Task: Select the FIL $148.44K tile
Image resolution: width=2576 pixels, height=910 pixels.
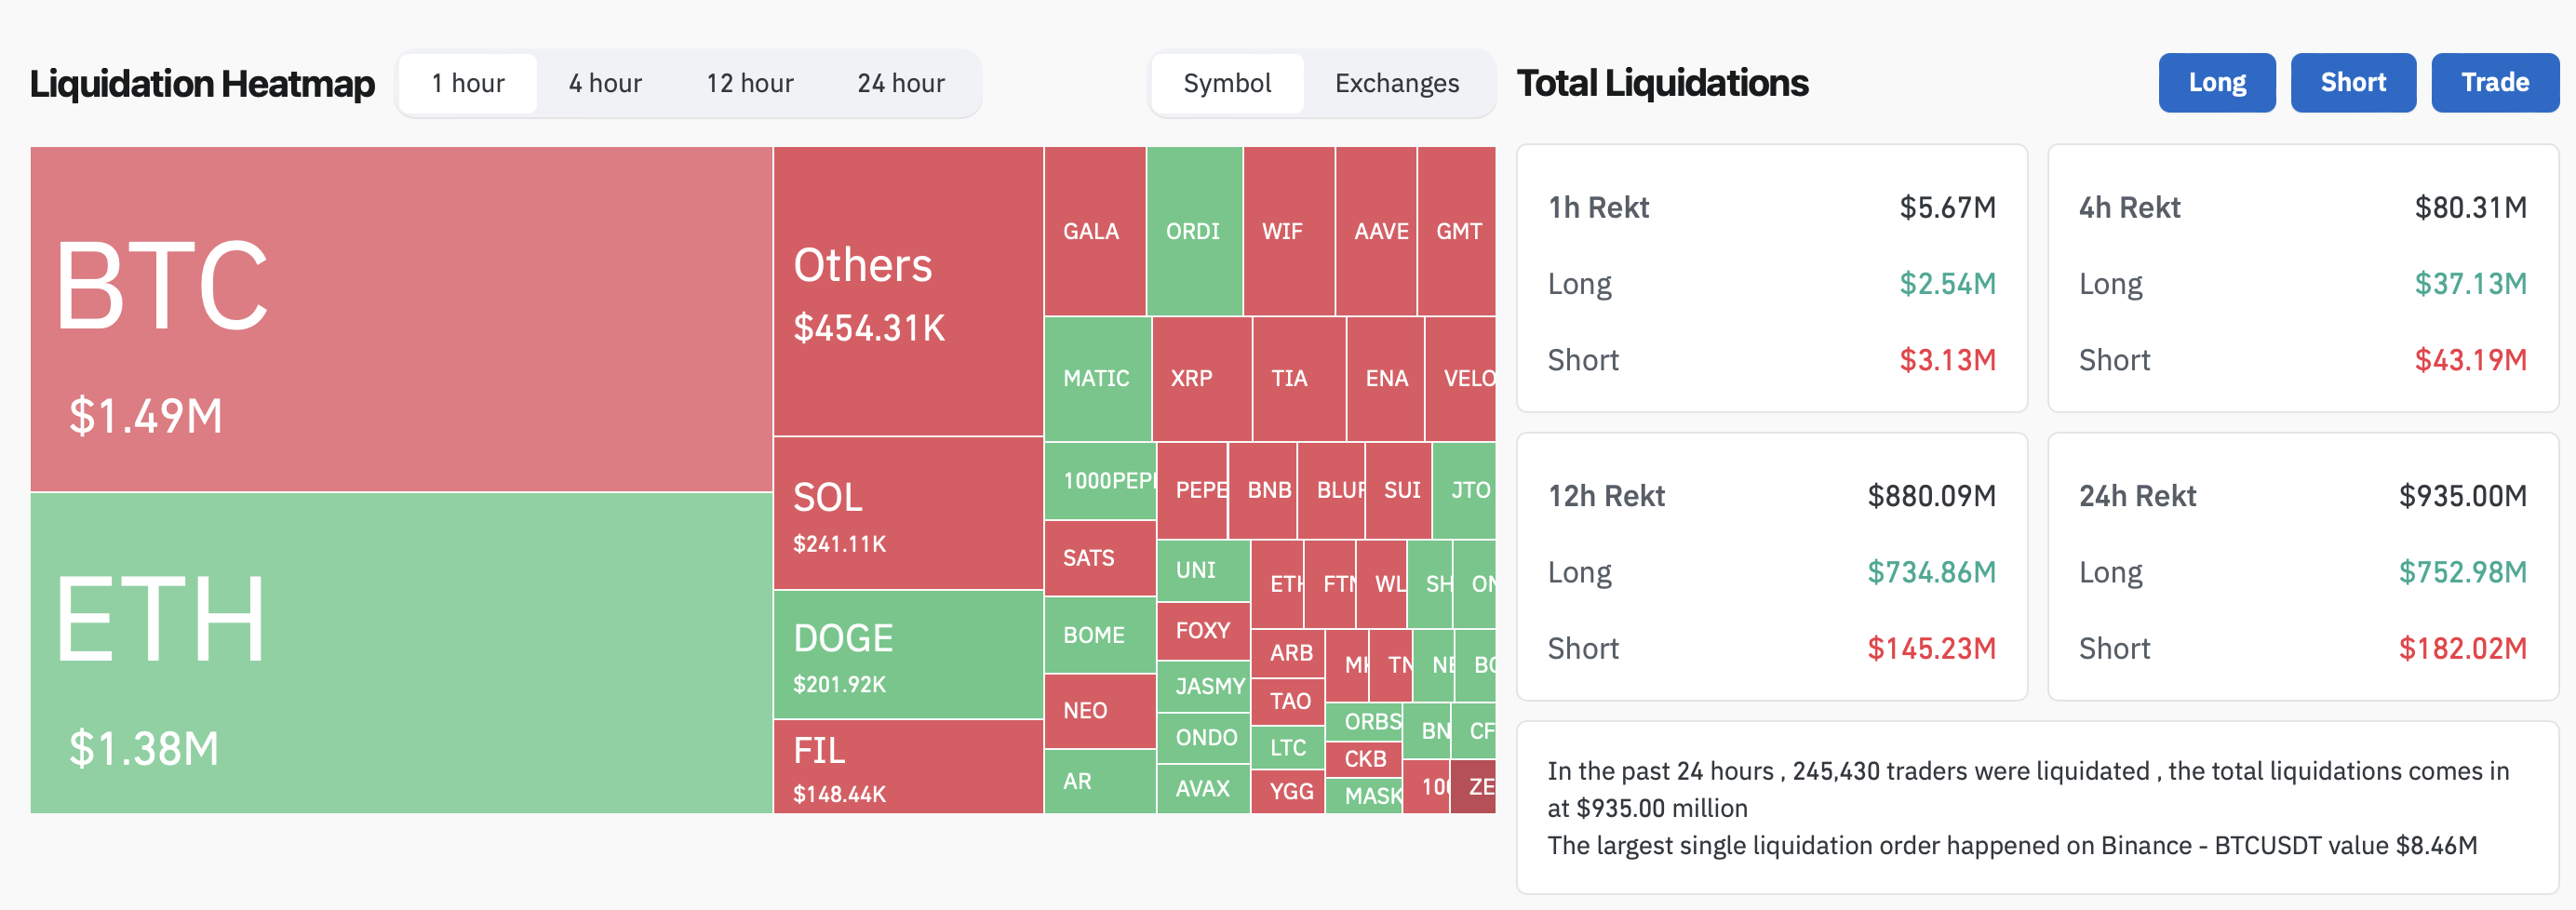Action: pyautogui.click(x=908, y=766)
